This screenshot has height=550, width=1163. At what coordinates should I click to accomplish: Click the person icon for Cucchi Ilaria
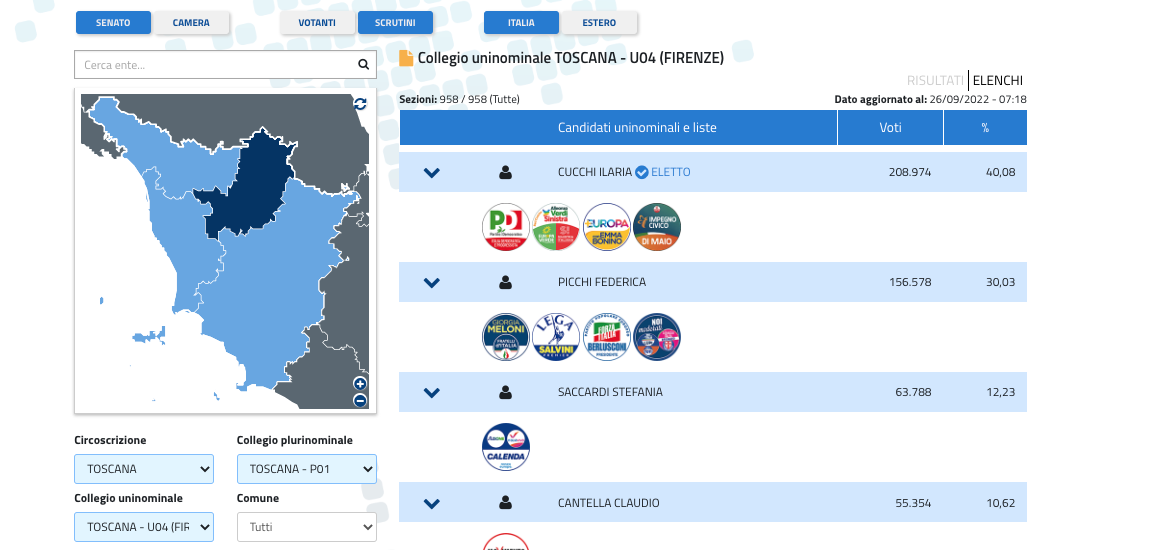pos(506,173)
